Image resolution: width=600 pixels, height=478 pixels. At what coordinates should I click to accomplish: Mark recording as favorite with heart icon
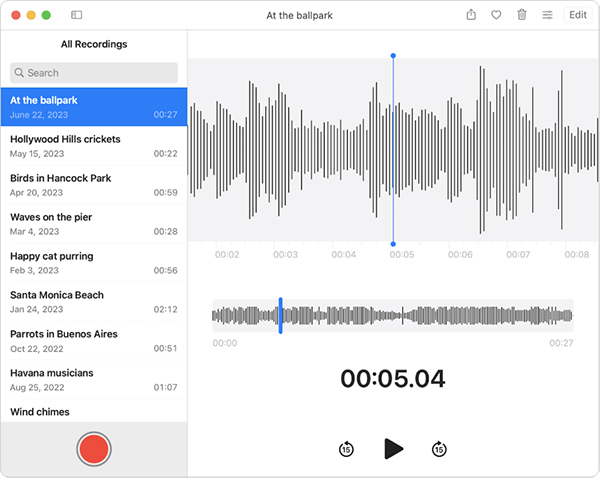click(496, 15)
